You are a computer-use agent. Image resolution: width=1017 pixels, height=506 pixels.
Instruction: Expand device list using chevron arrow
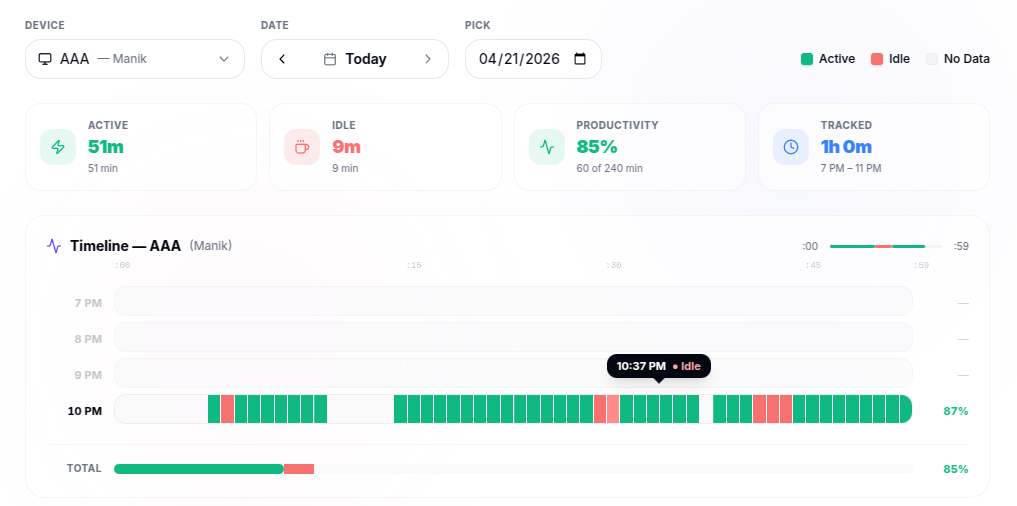pyautogui.click(x=224, y=59)
